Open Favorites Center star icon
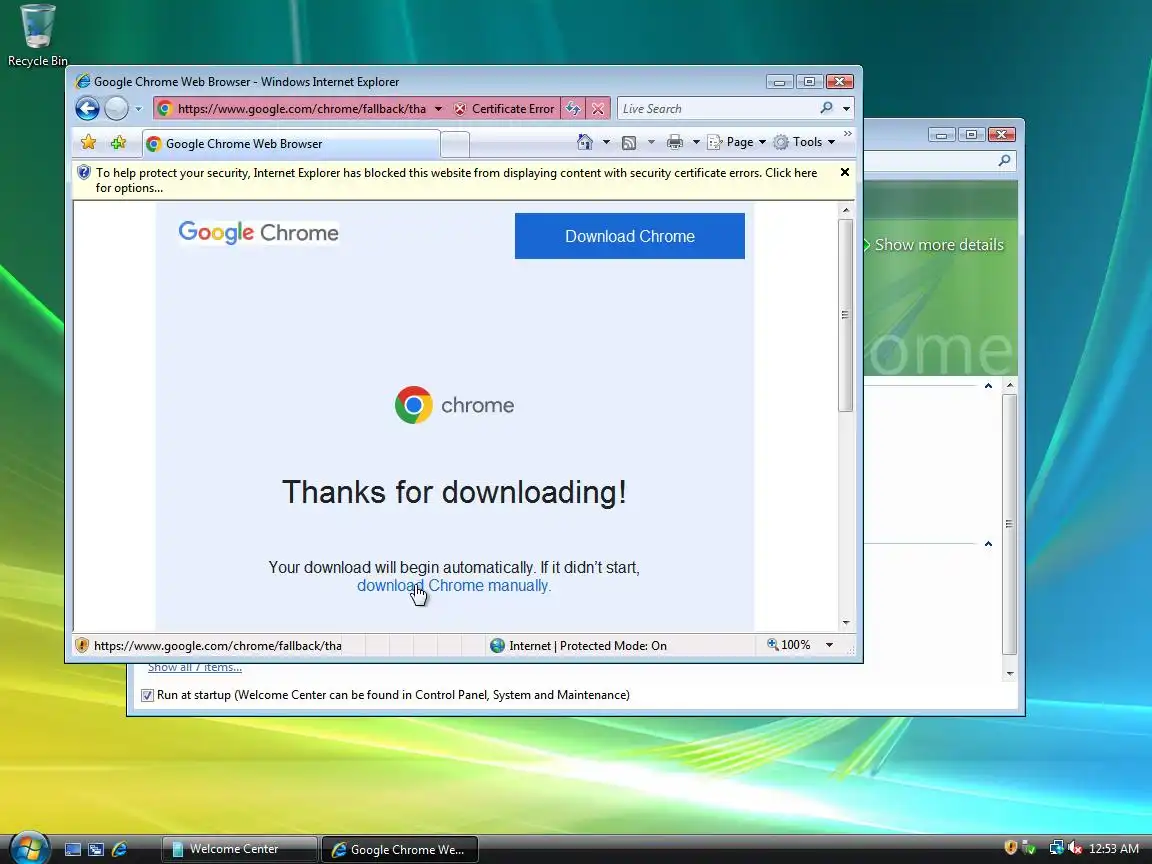Image resolution: width=1152 pixels, height=864 pixels. [89, 143]
